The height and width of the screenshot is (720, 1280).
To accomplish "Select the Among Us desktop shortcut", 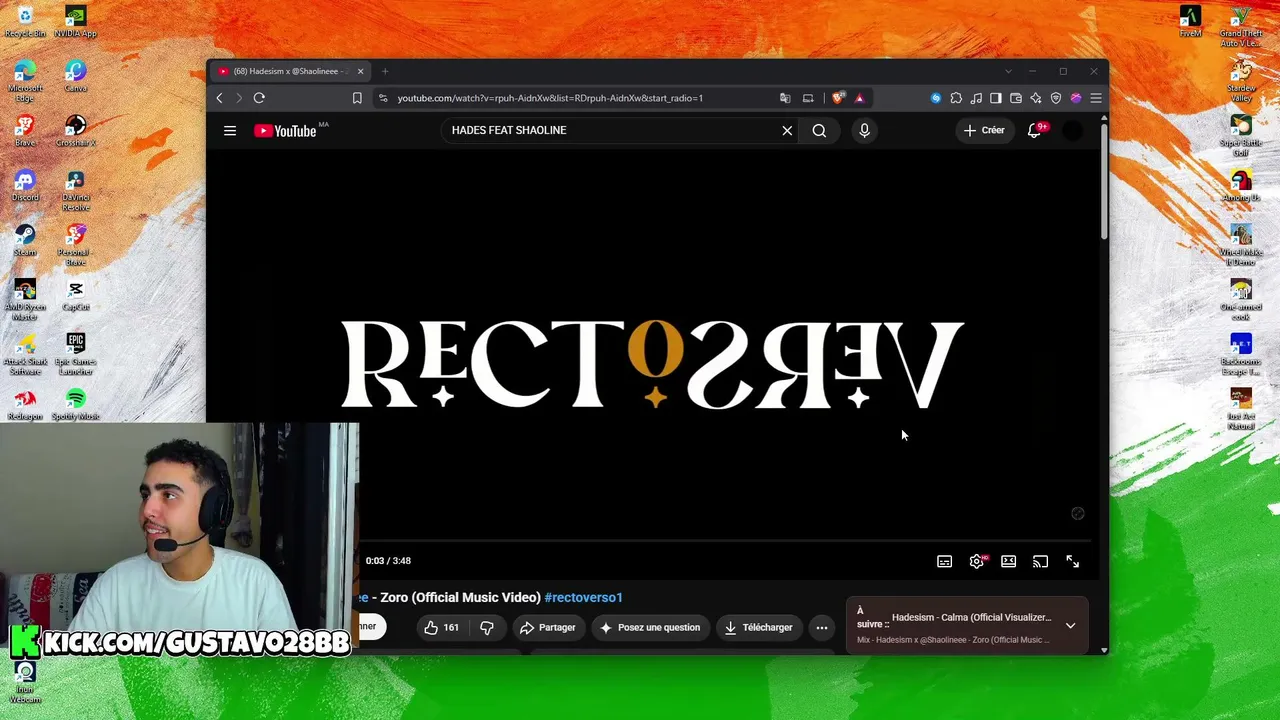I will [1241, 186].
